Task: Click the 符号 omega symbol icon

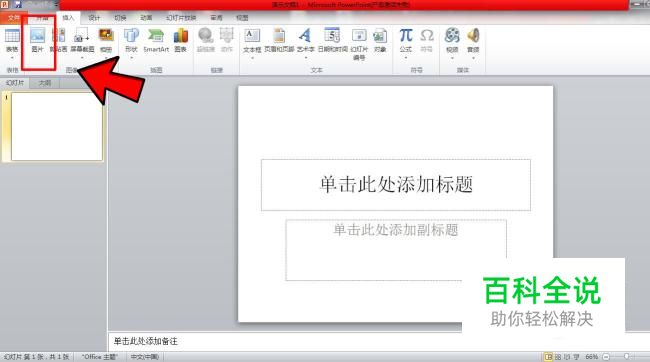Action: coord(427,35)
